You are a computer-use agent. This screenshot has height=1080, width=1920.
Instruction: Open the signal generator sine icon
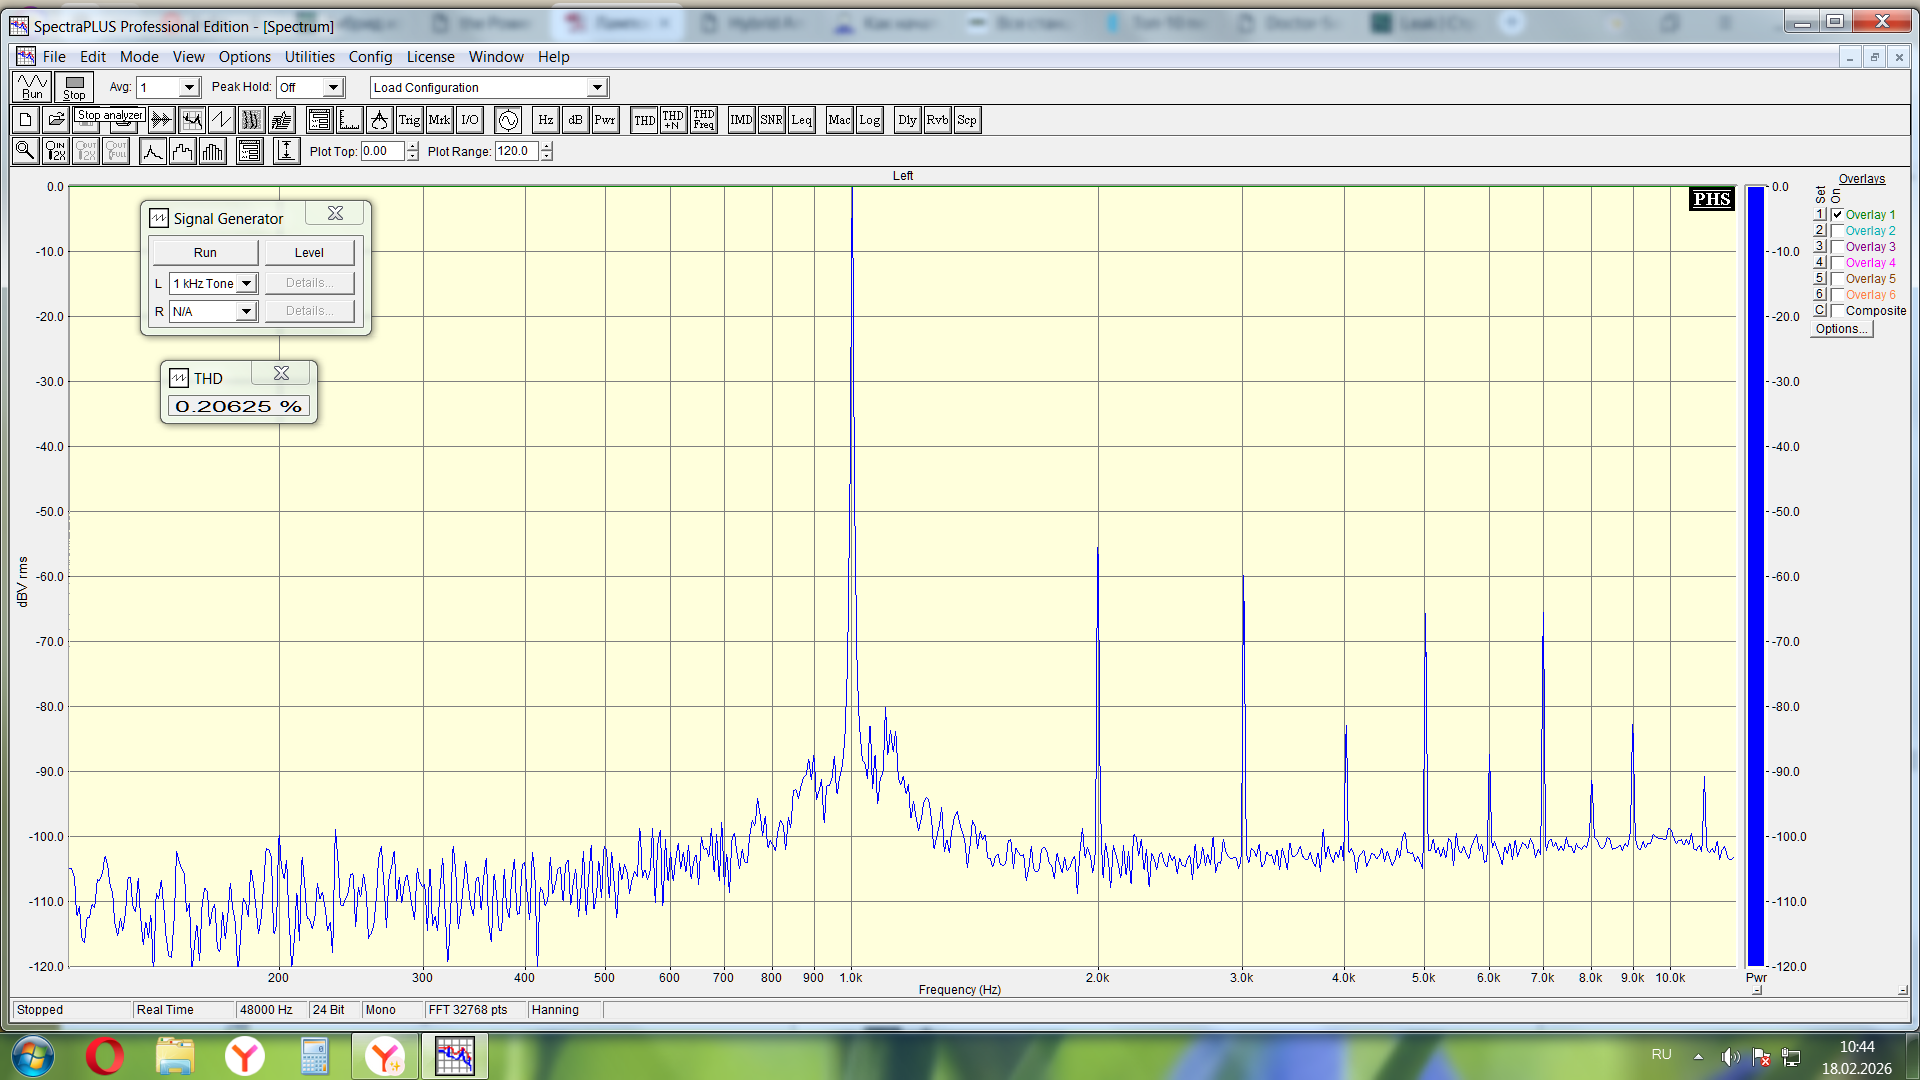point(508,120)
